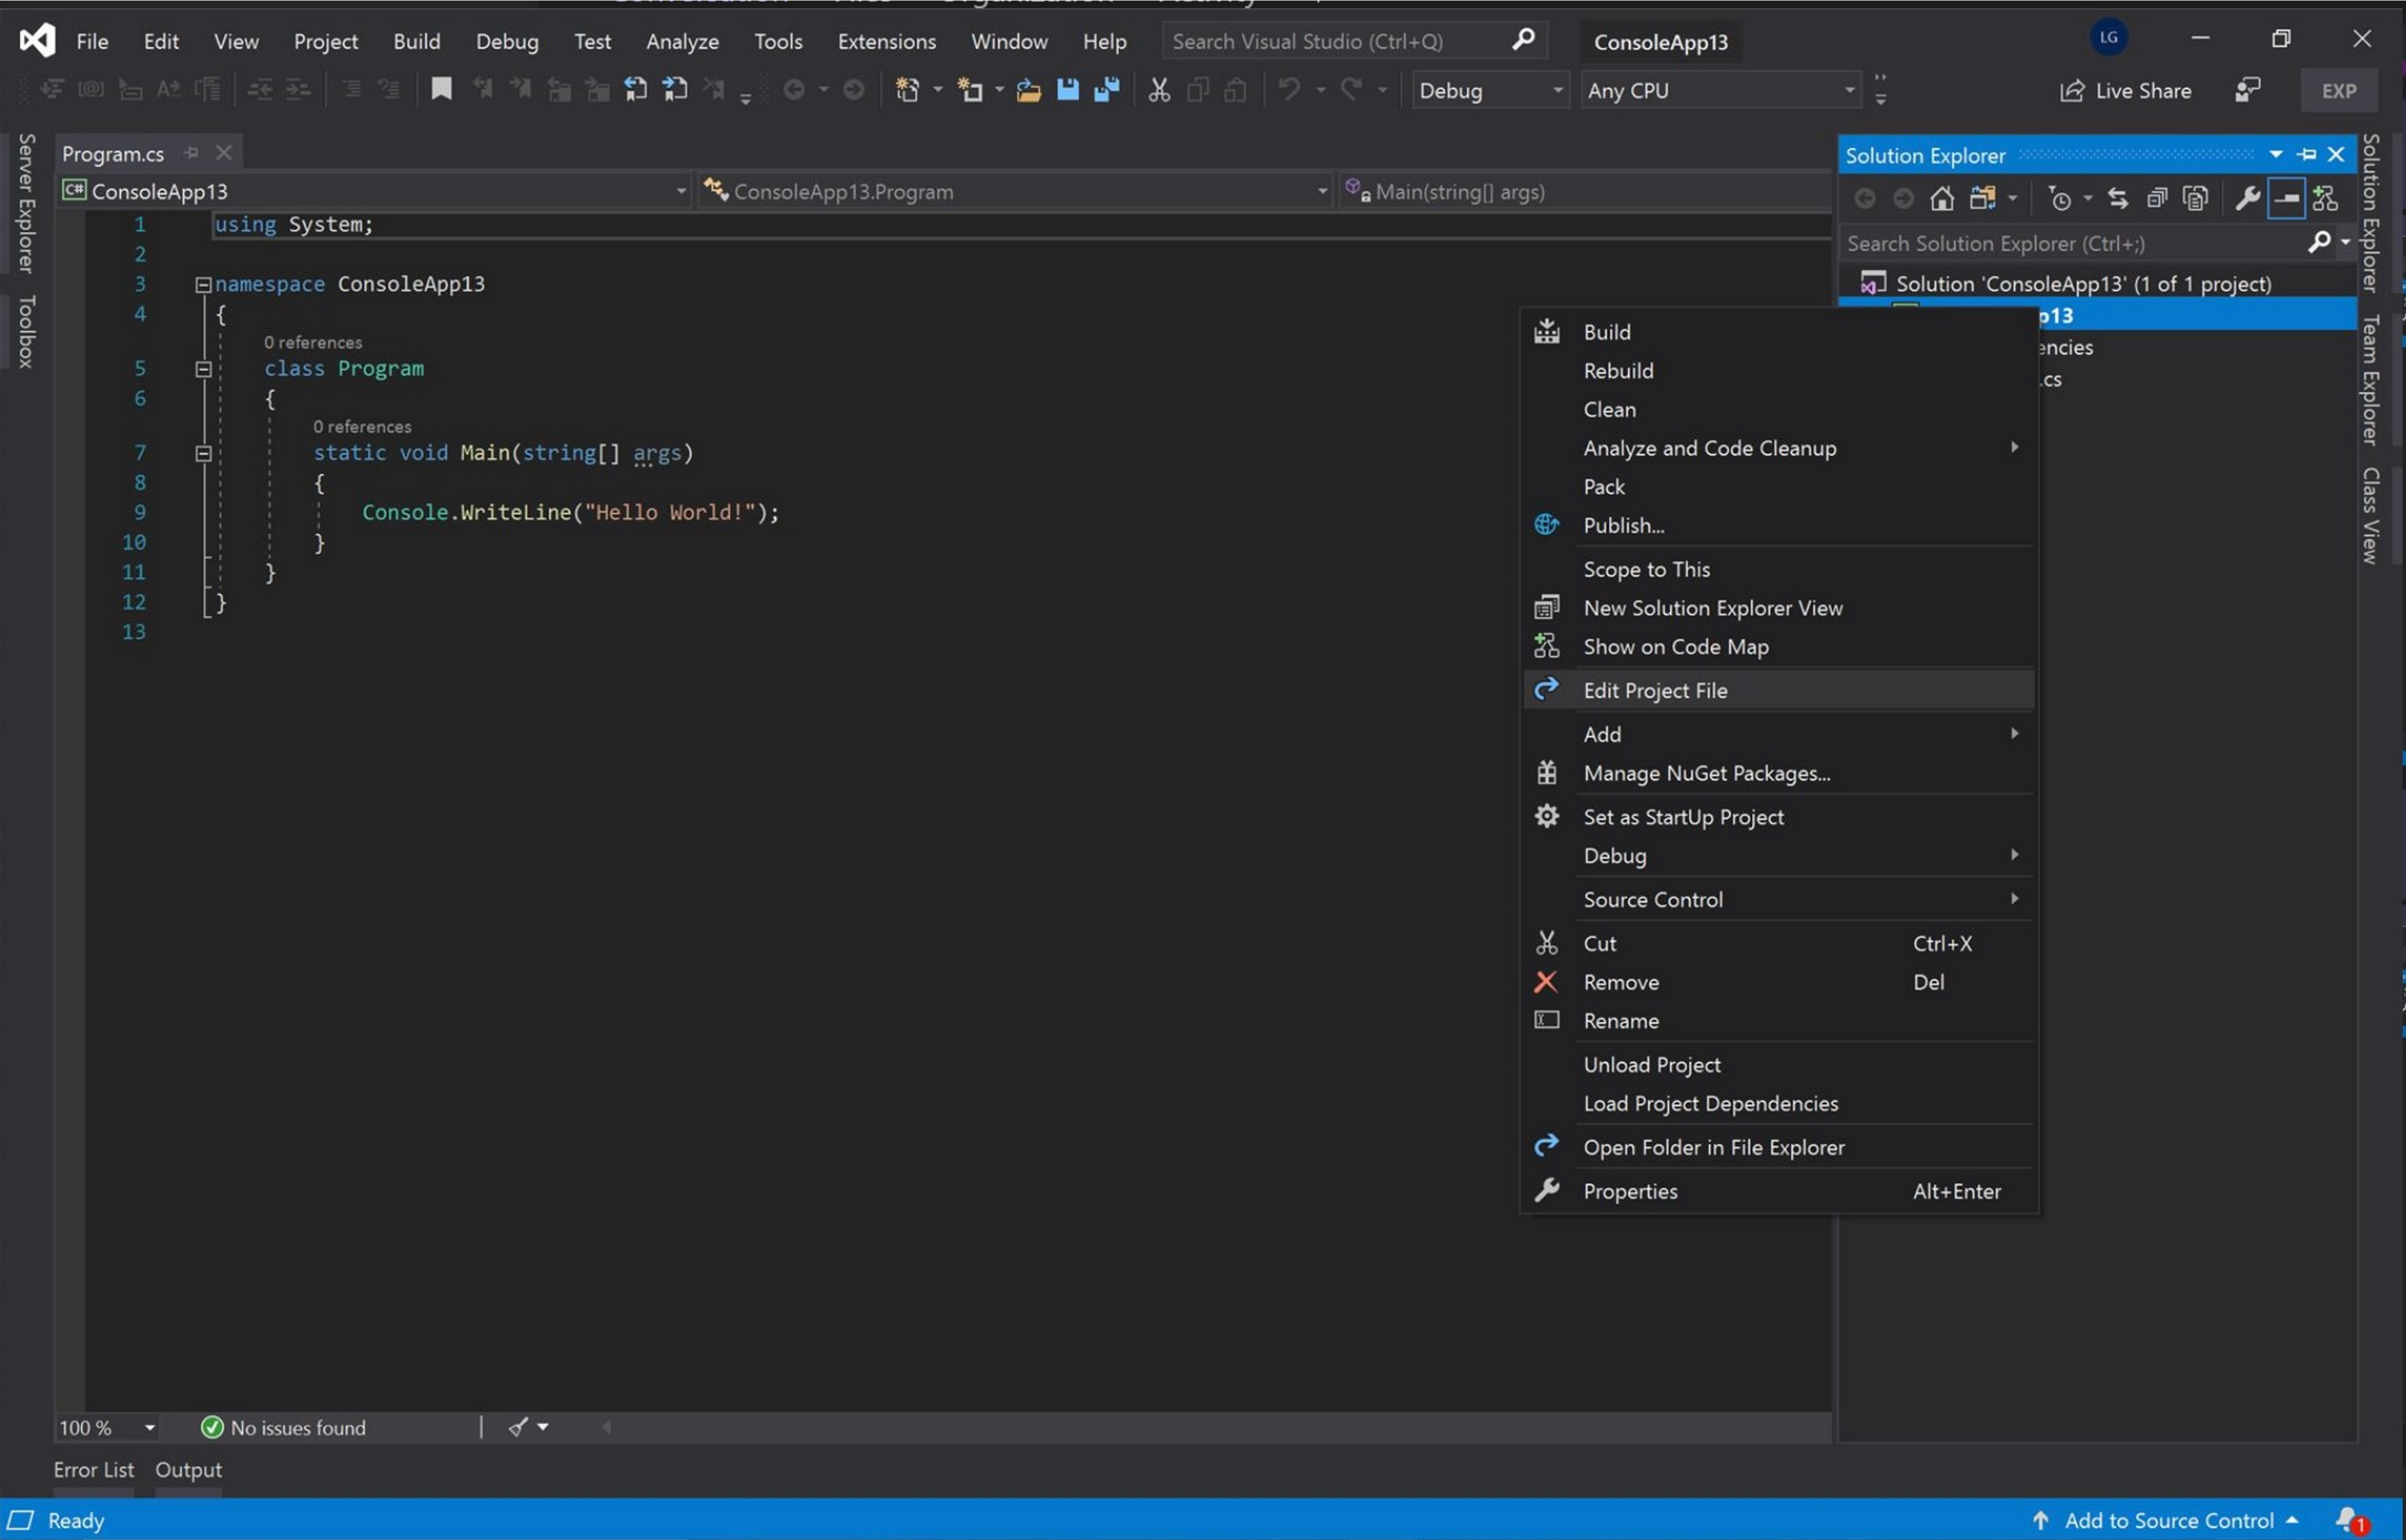Click Add to Source Control in status bar
Viewport: 2406px width, 1540px height.
click(x=2168, y=1520)
